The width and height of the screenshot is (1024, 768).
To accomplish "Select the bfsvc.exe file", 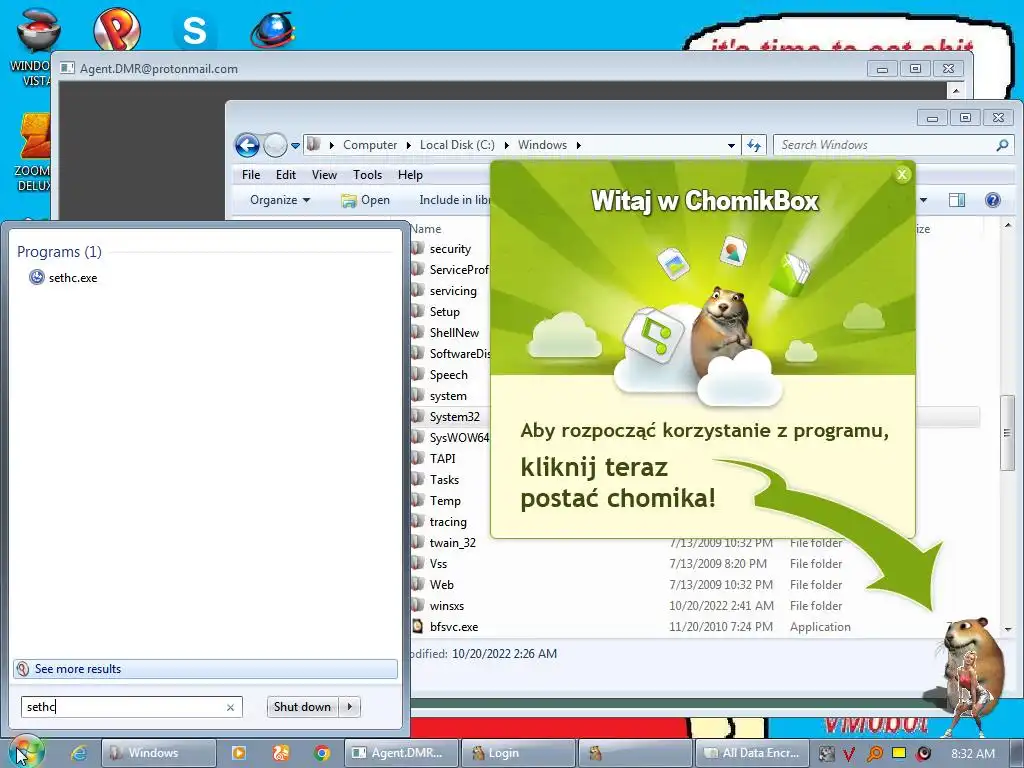I will pos(453,626).
